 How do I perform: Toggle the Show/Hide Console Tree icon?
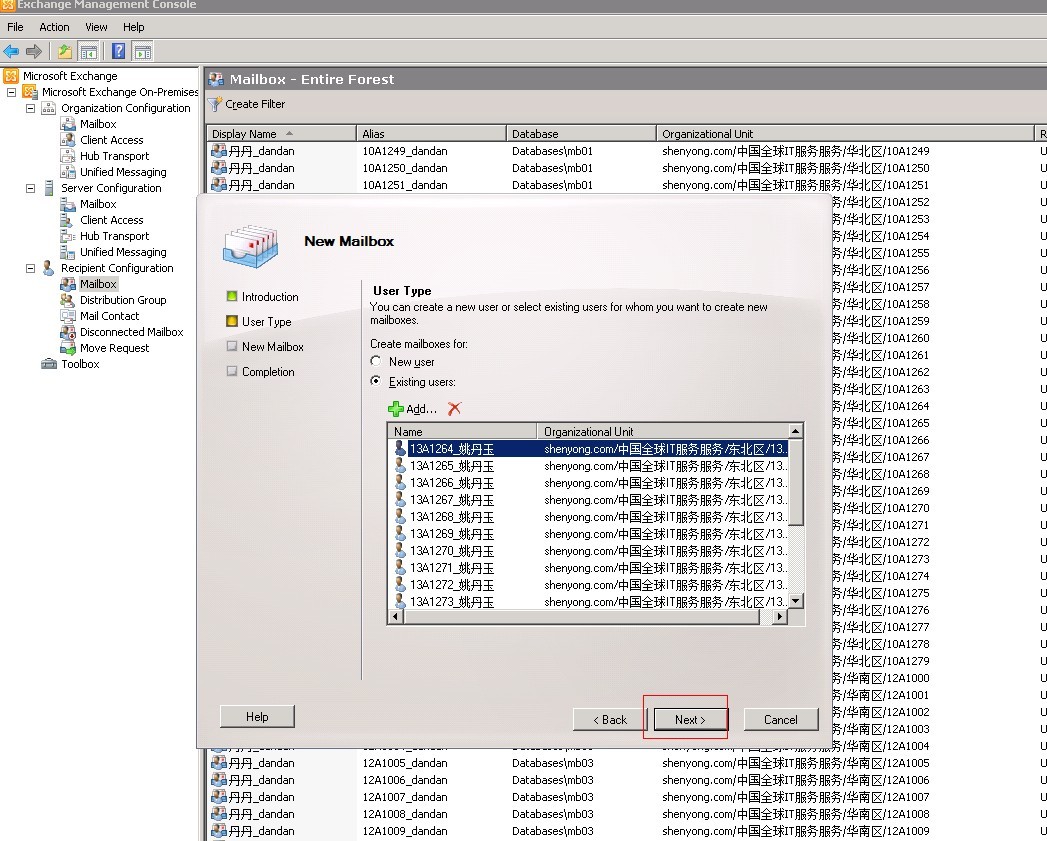pyautogui.click(x=88, y=51)
